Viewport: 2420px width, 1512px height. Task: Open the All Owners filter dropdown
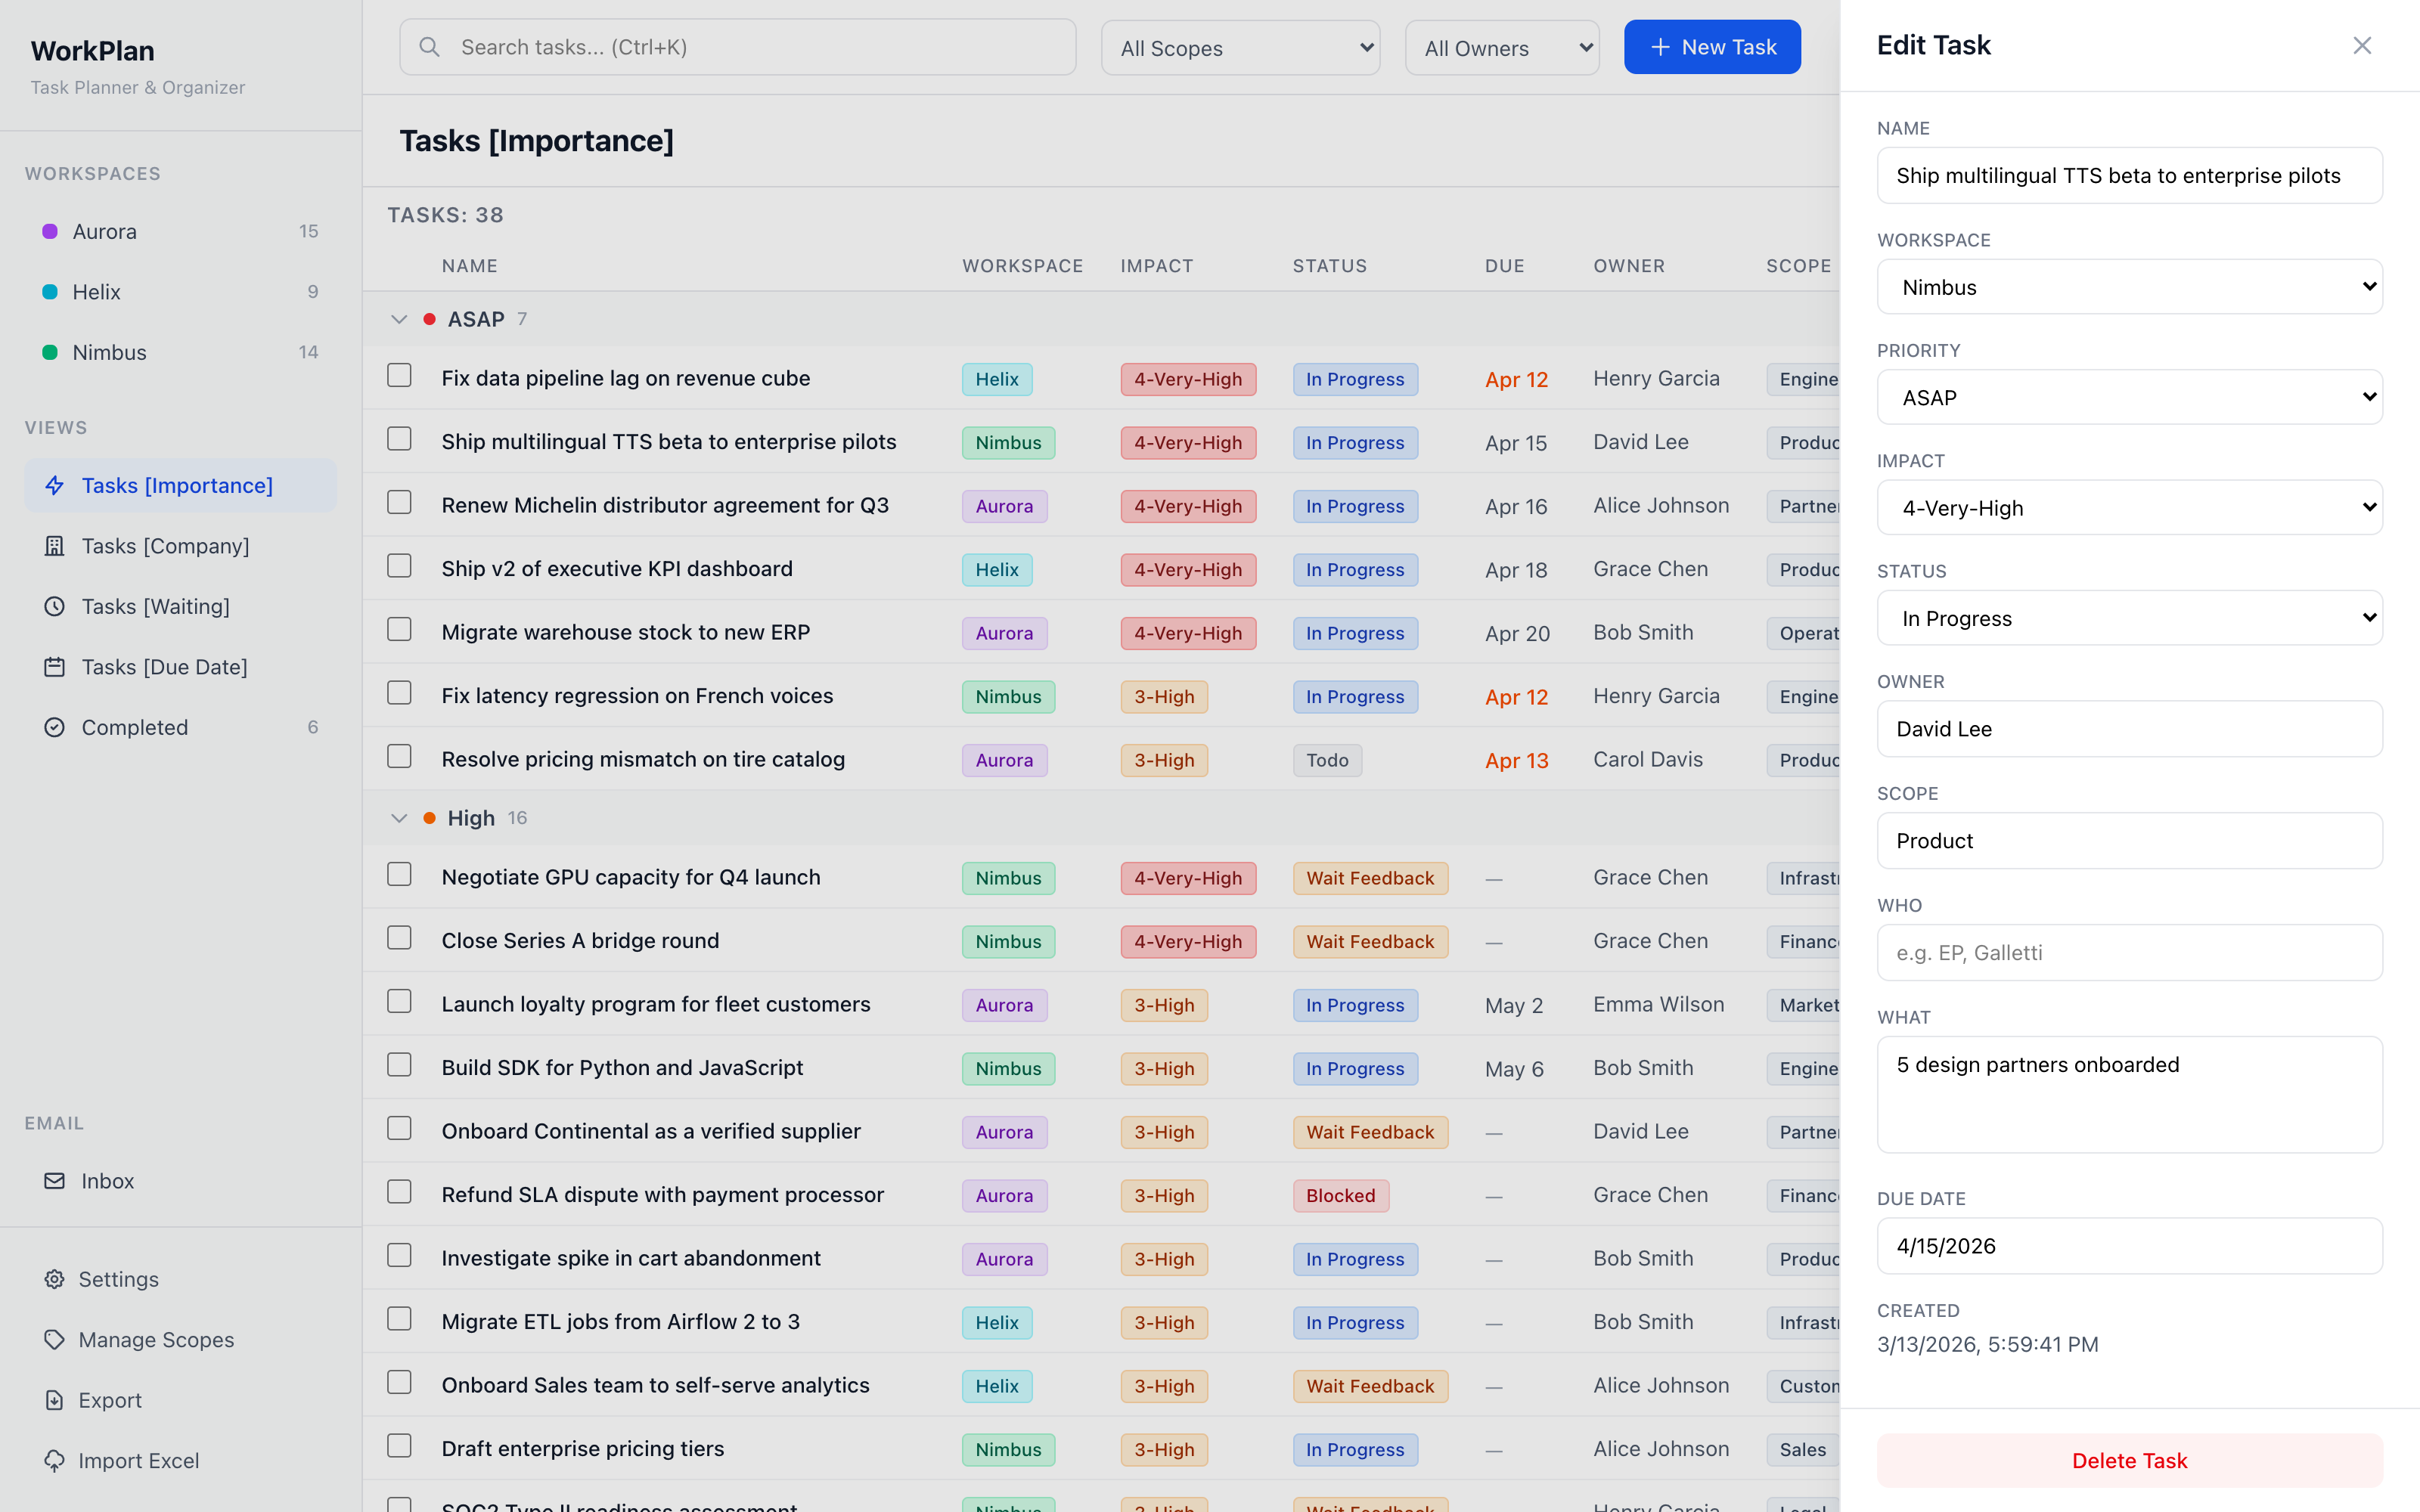1502,47
